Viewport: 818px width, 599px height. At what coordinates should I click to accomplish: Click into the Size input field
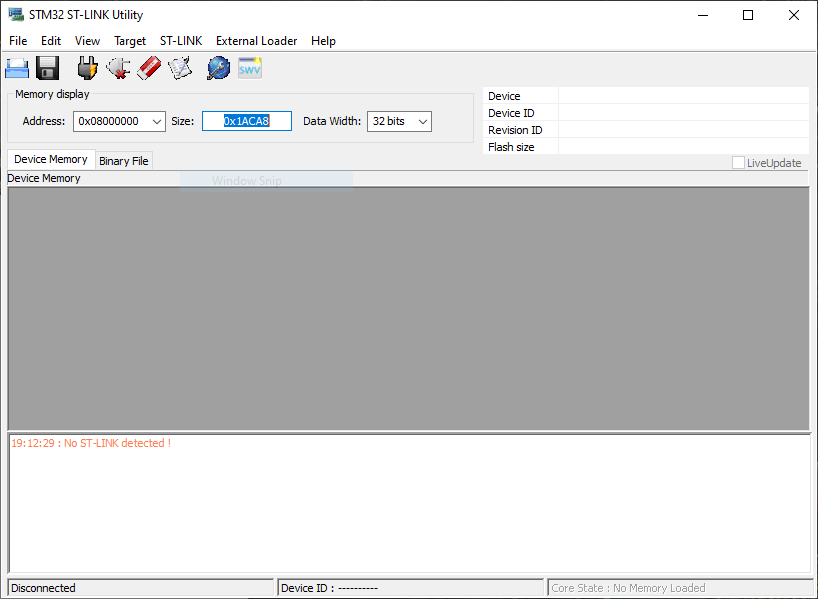click(247, 121)
